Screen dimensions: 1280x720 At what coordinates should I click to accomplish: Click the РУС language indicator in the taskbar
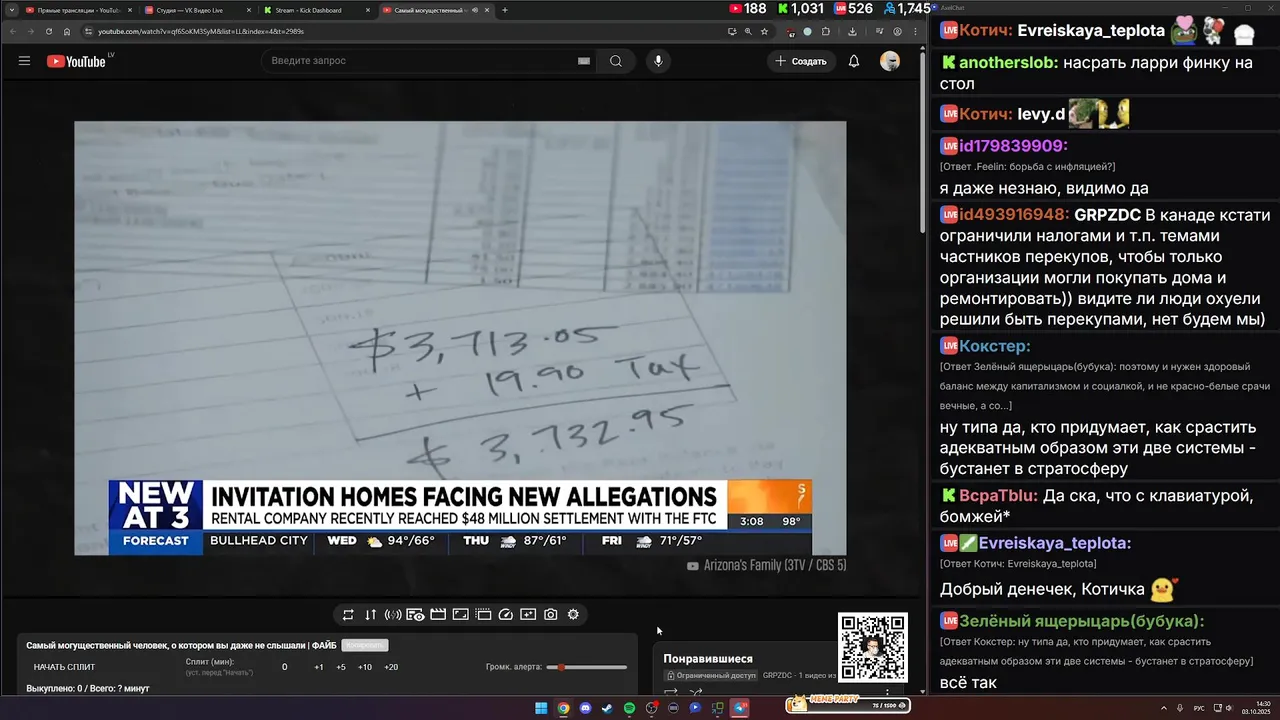pos(1199,708)
